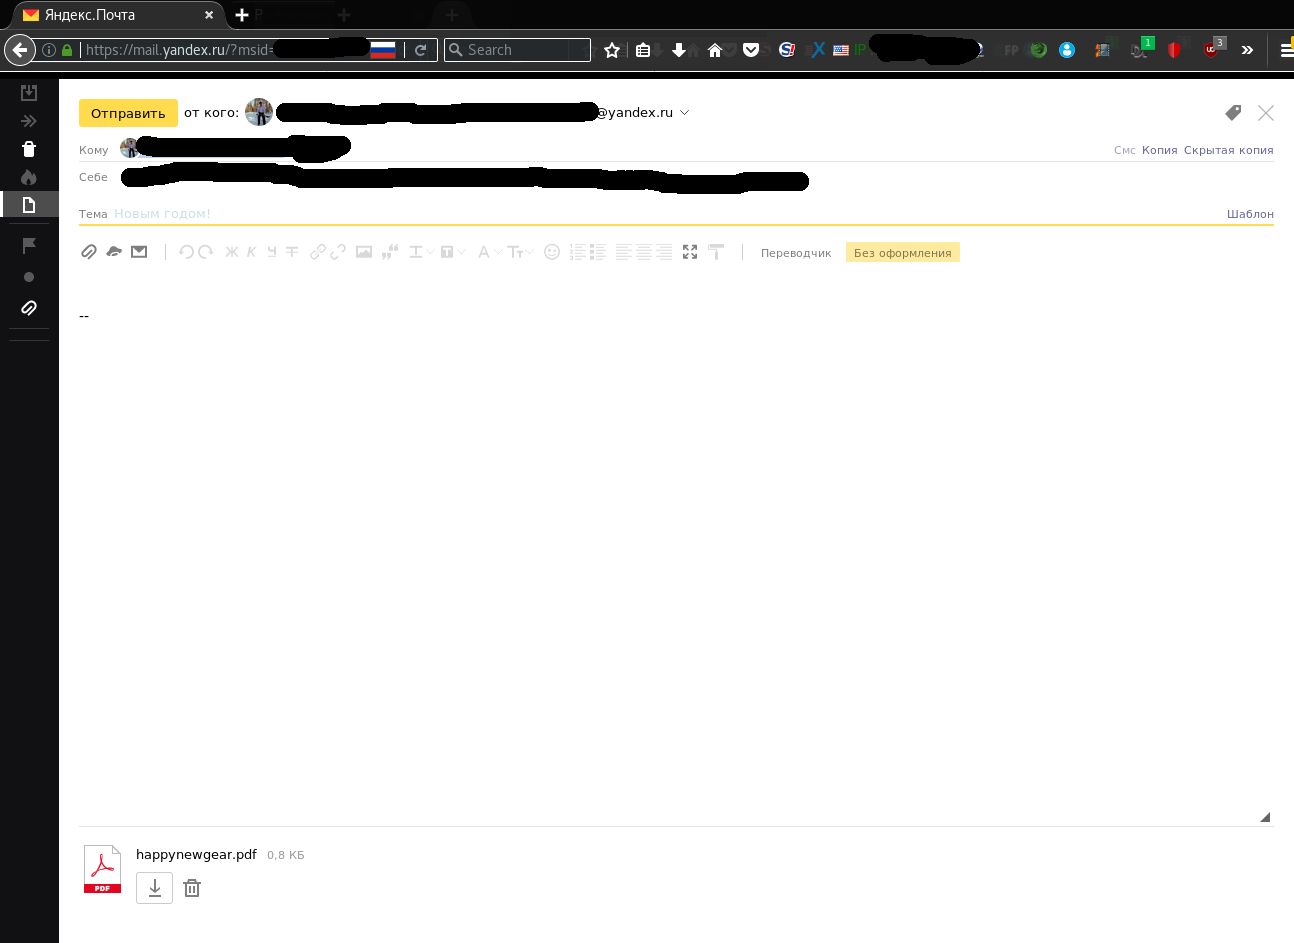1294x943 pixels.
Task: Open the Drafts folder in the sidebar
Action: click(x=29, y=205)
